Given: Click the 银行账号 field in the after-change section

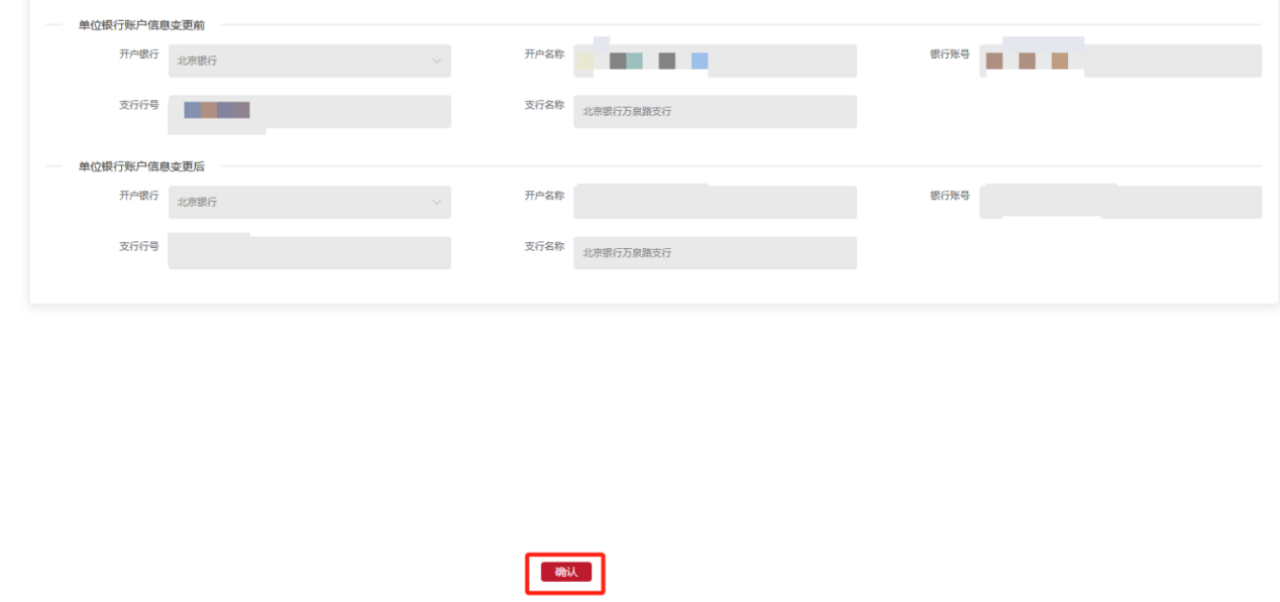Looking at the screenshot, I should coord(1120,202).
